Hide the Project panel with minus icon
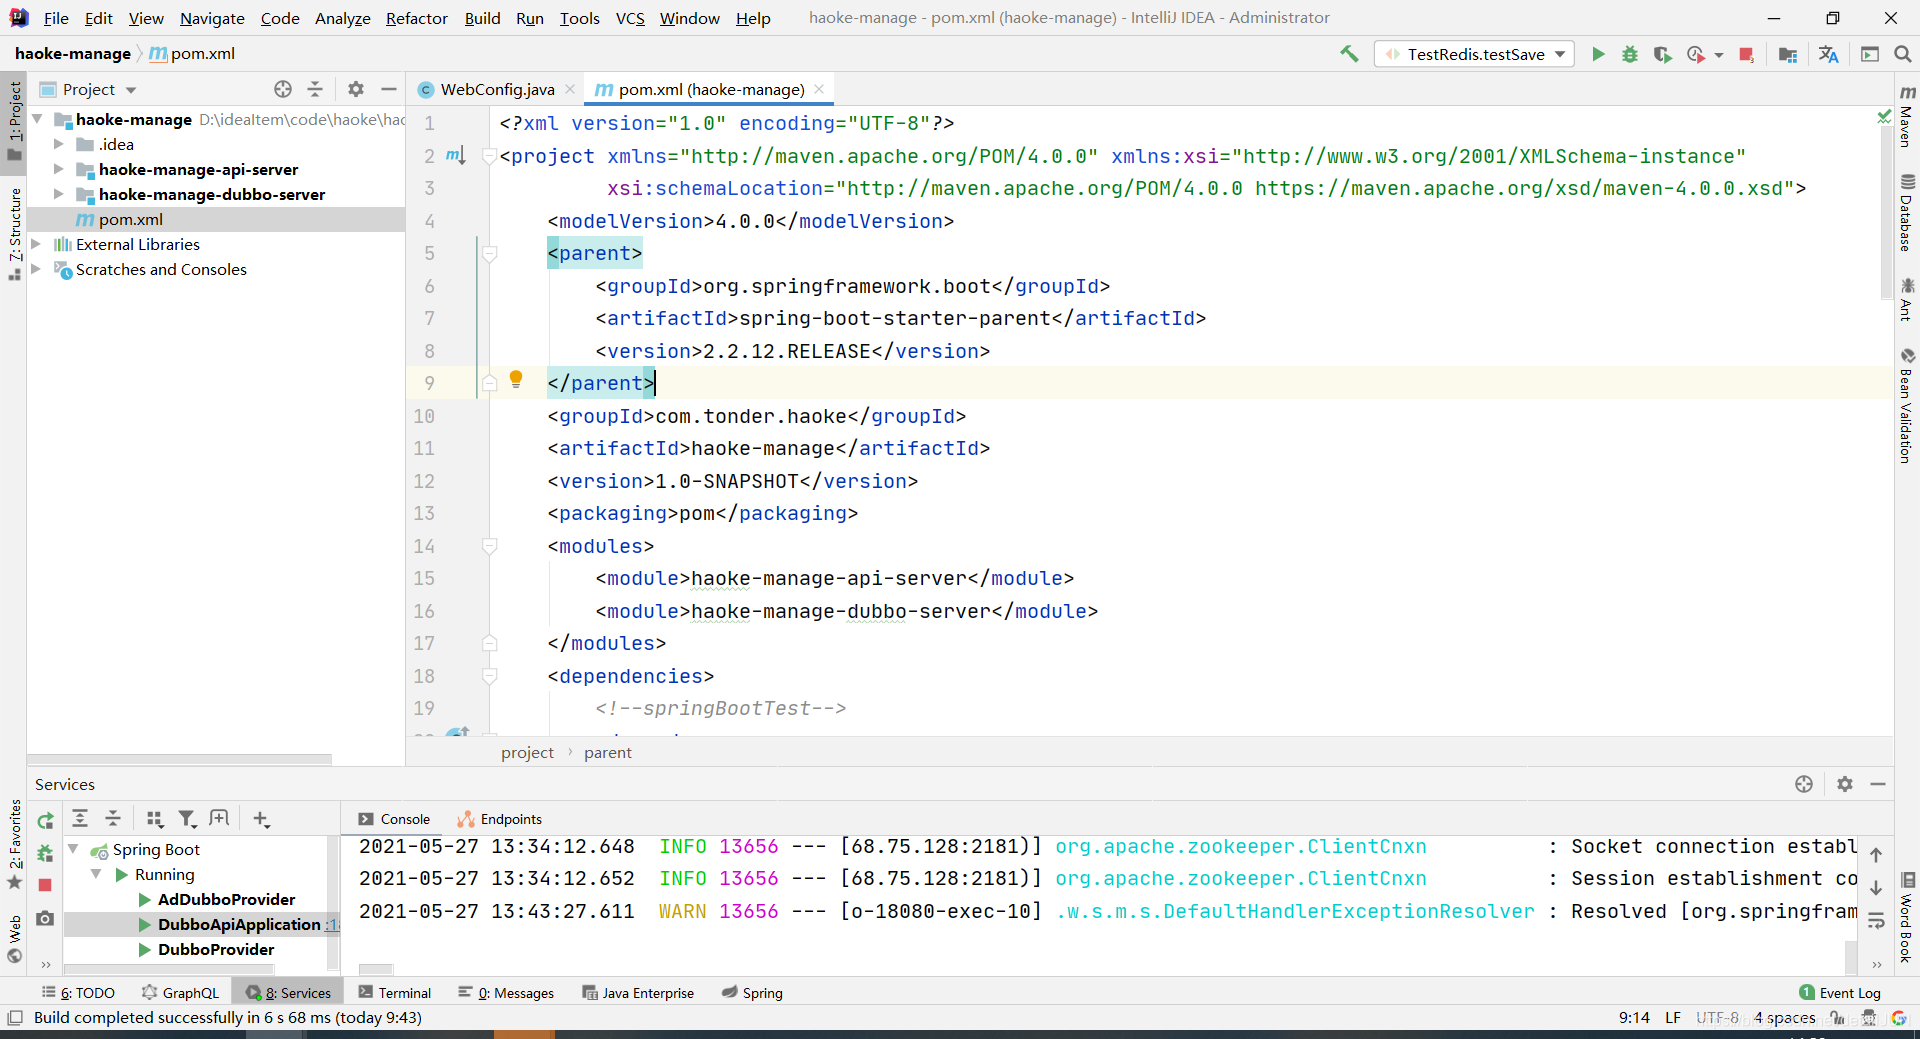Viewport: 1920px width, 1039px height. (389, 89)
